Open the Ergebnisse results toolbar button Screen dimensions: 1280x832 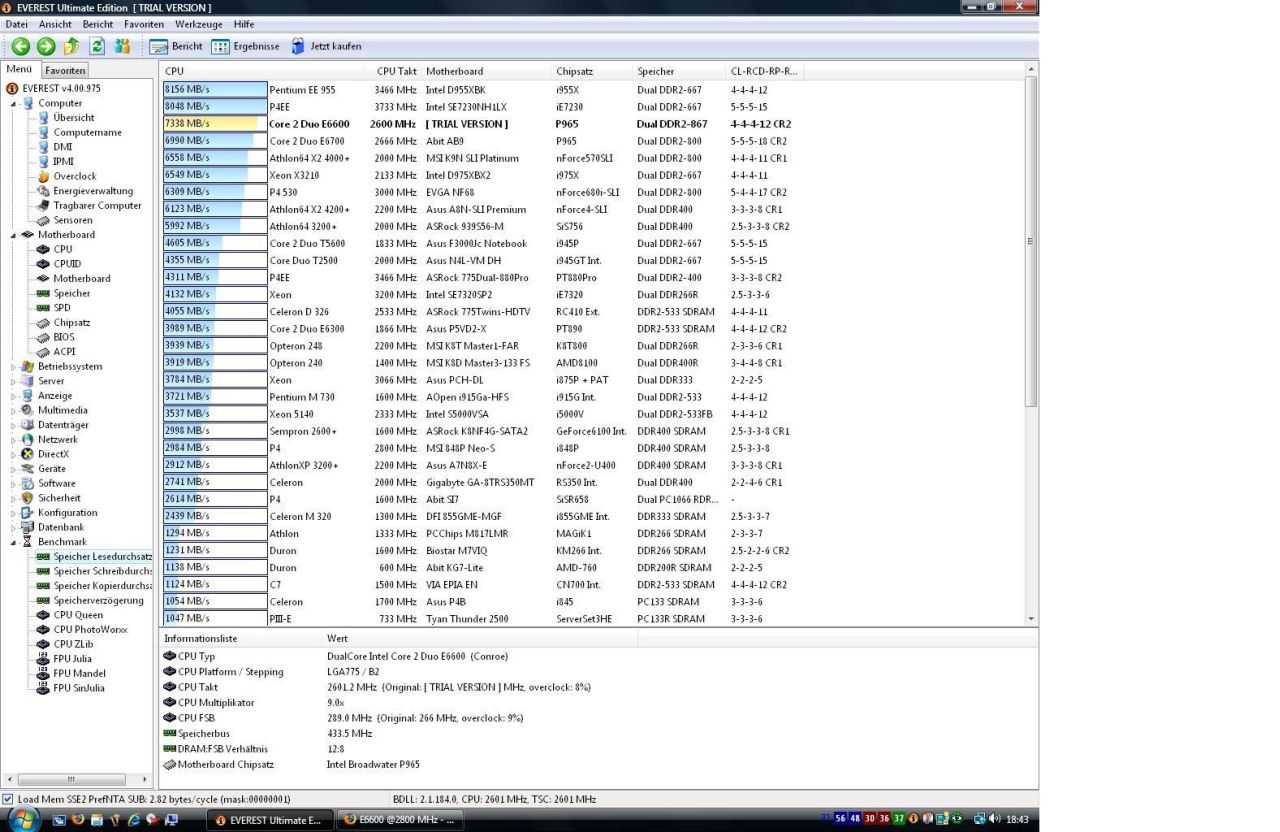[x=246, y=46]
